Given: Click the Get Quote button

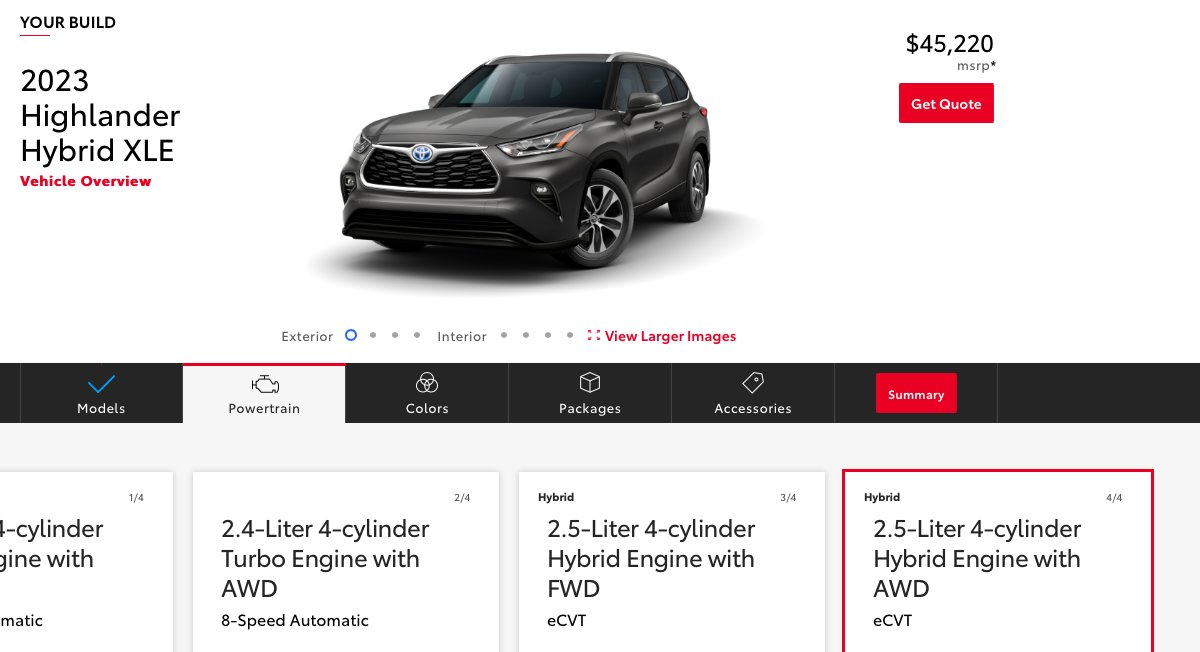Looking at the screenshot, I should [946, 104].
